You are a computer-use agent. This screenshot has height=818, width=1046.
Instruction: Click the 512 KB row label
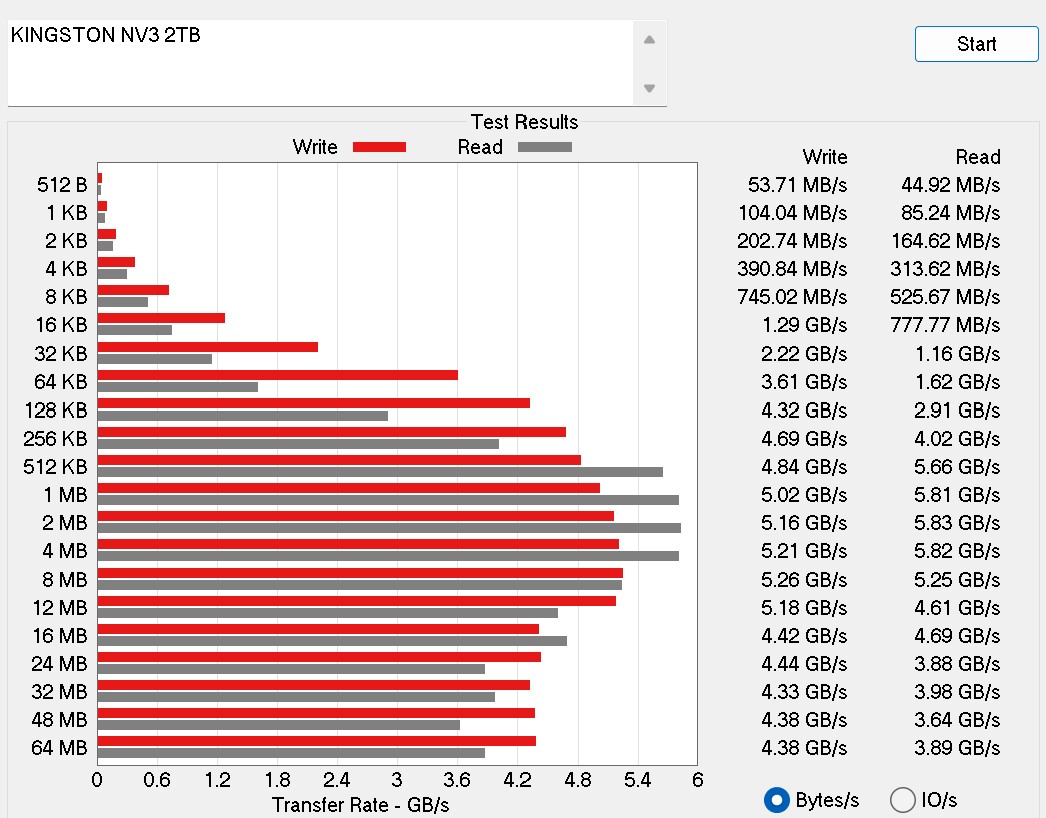pos(55,467)
